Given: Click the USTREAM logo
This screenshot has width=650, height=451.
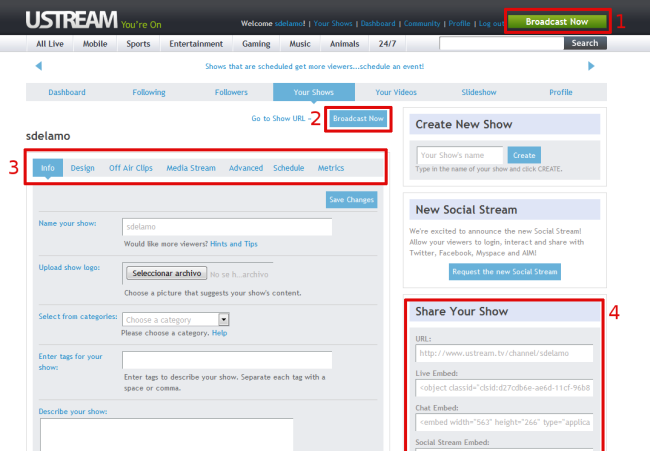Looking at the screenshot, I should (72, 19).
